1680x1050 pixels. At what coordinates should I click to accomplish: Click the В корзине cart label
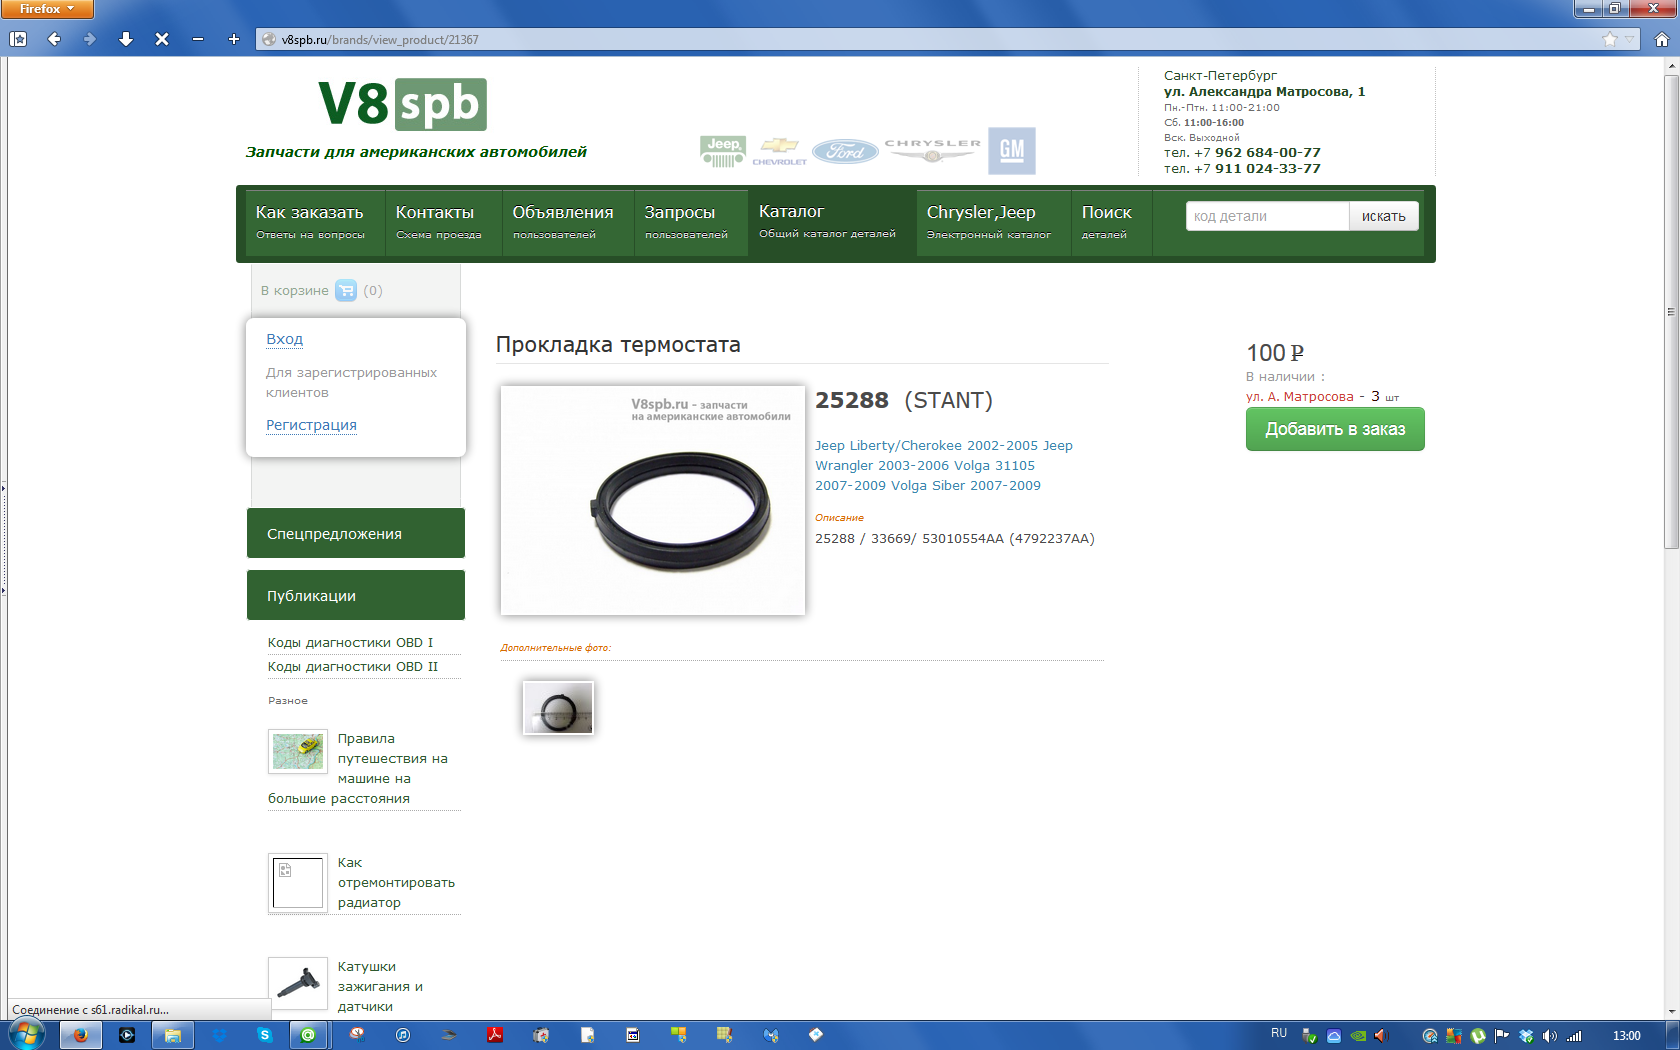coord(294,290)
